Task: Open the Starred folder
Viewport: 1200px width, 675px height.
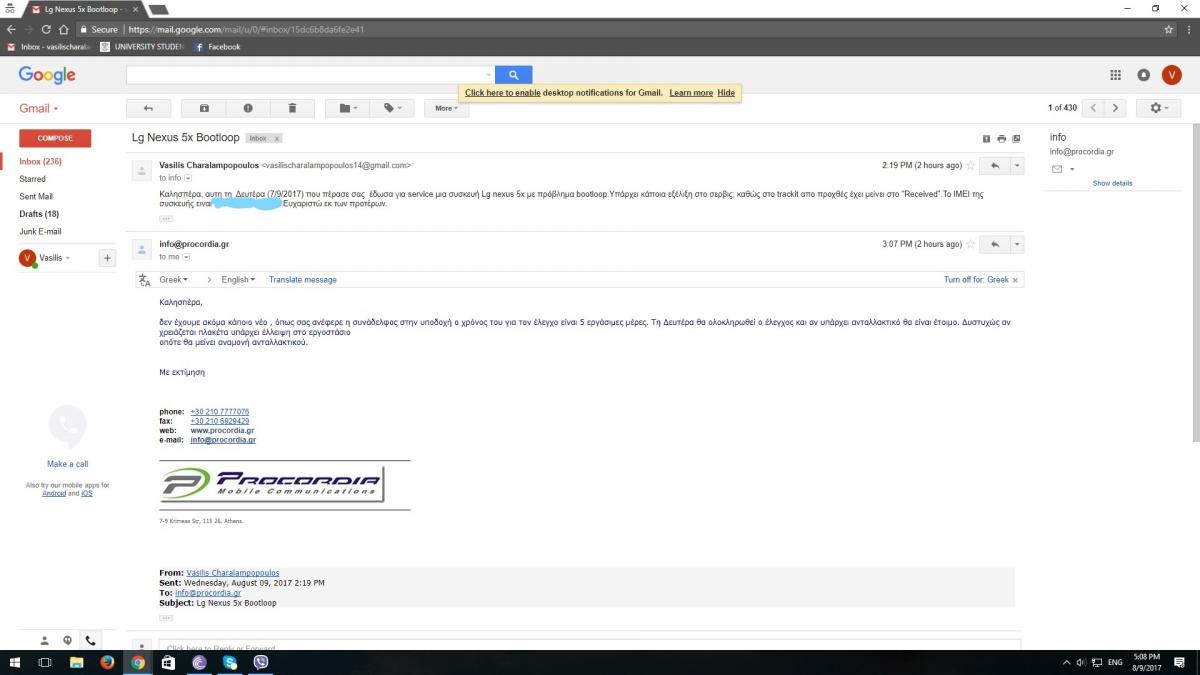Action: click(32, 179)
